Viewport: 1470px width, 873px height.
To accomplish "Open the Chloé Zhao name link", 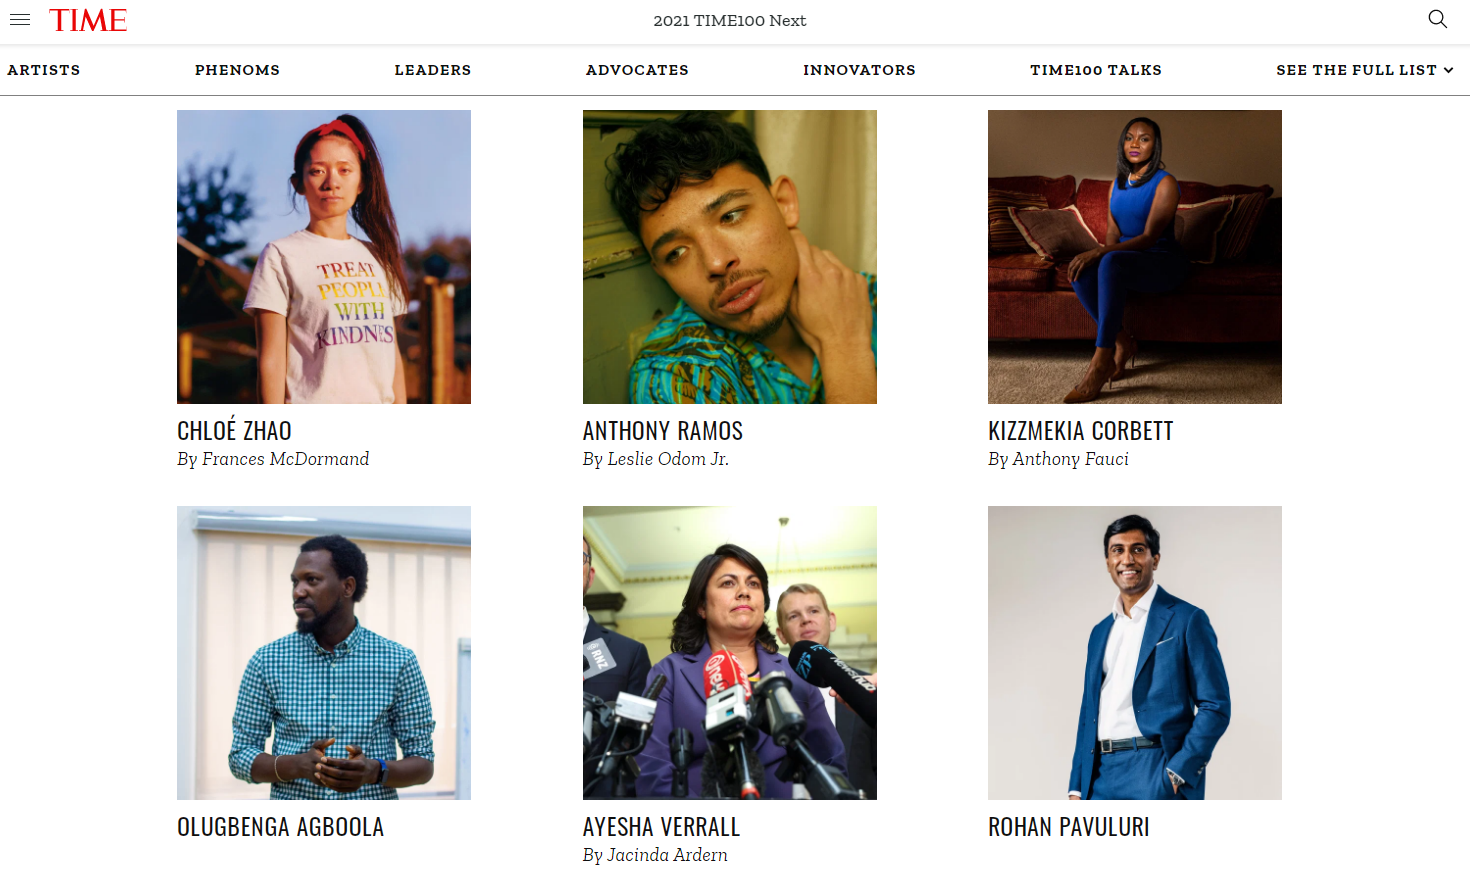I will (x=234, y=430).
